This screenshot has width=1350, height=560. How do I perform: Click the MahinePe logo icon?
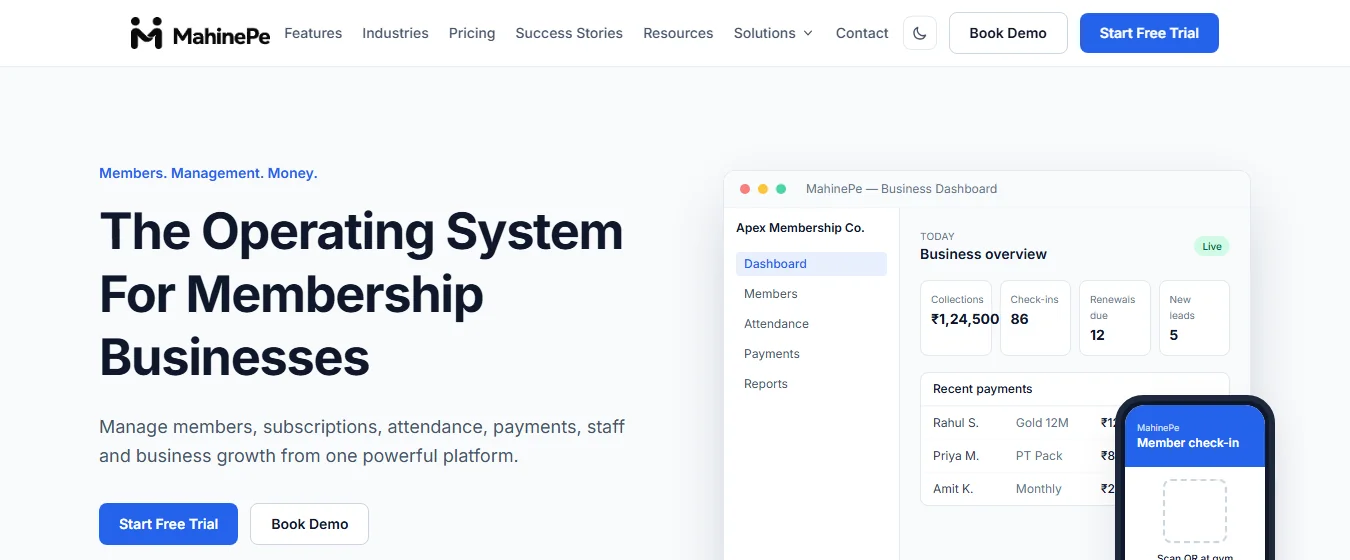click(x=146, y=33)
